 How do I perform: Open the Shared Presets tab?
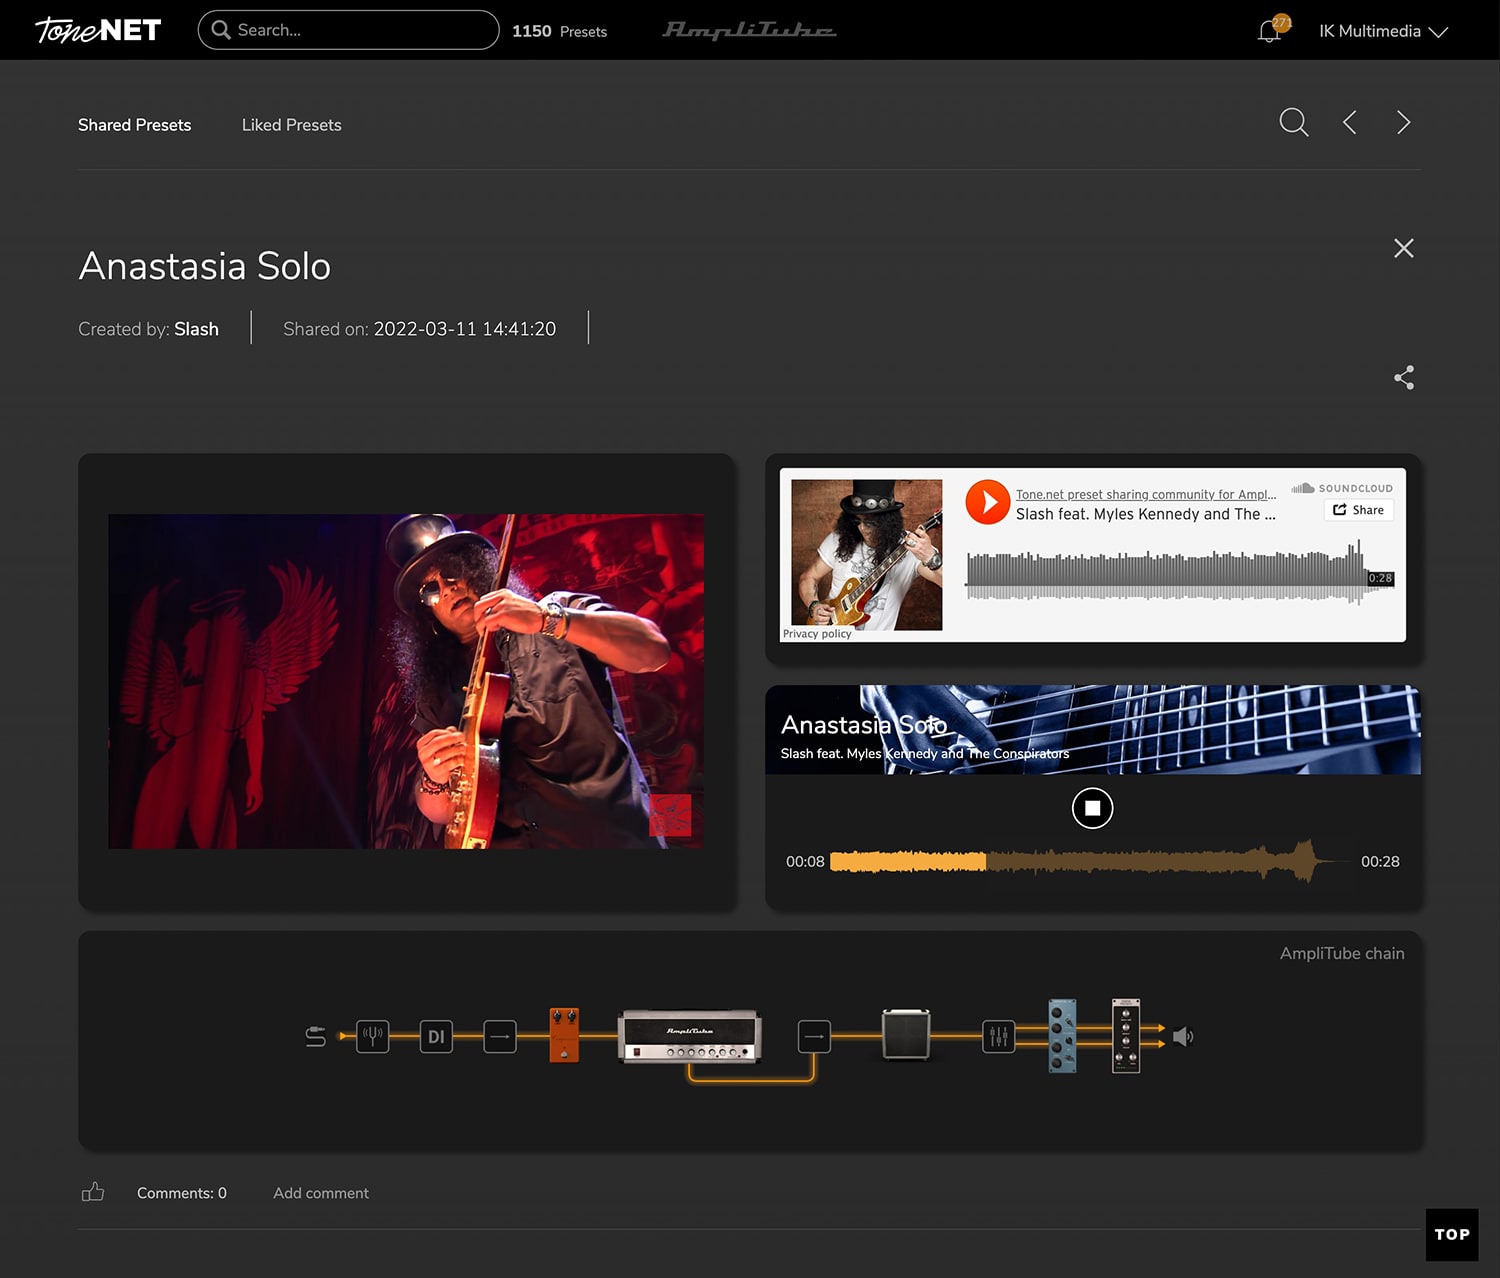click(x=134, y=125)
